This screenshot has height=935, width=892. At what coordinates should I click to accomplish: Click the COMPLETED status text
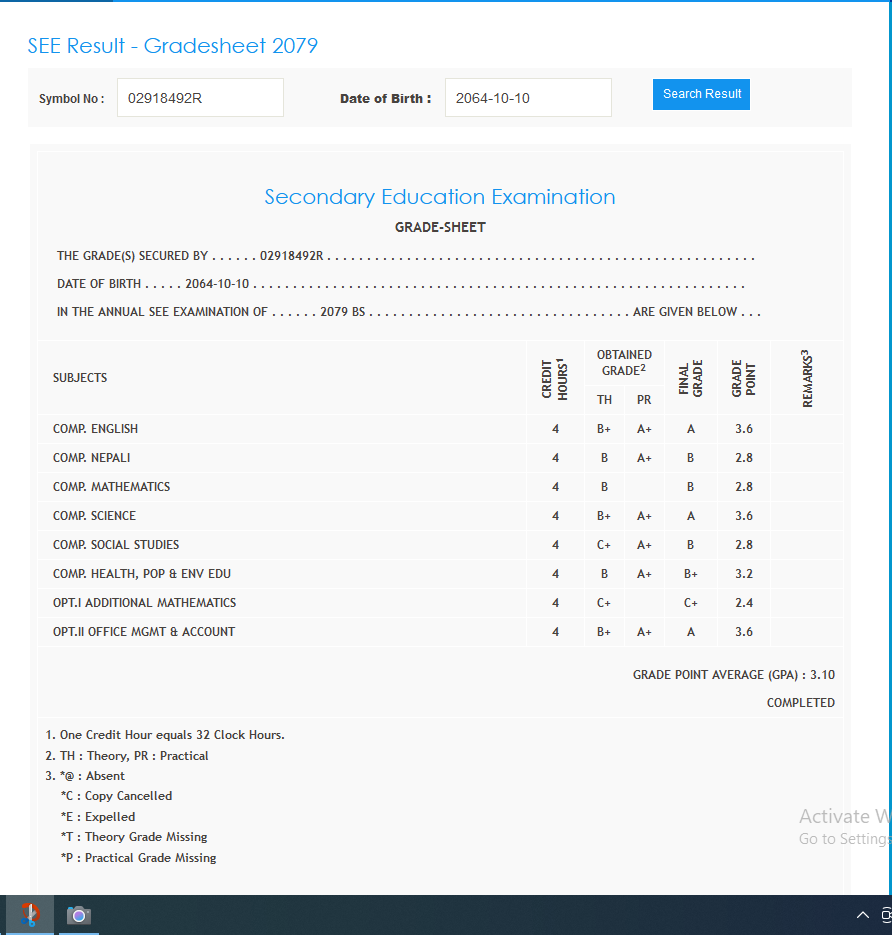(x=800, y=703)
